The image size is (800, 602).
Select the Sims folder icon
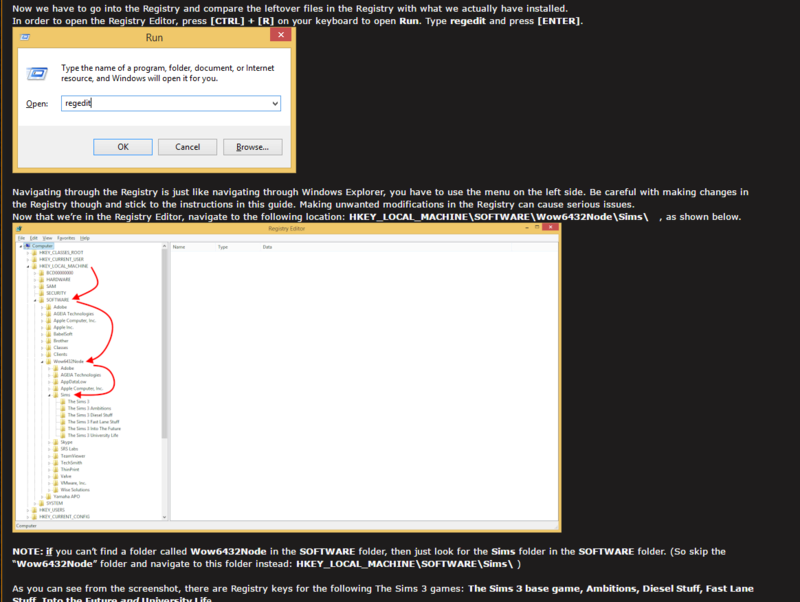point(56,395)
